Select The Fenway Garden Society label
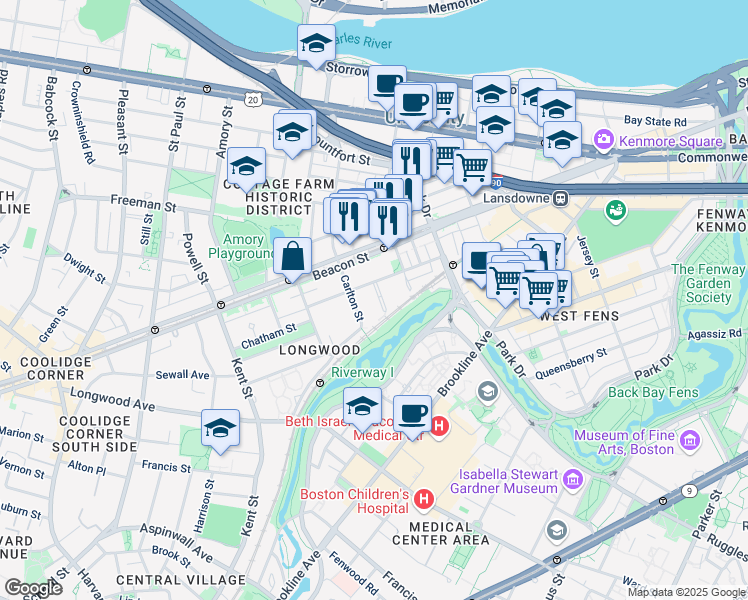Screen dimensions: 748x600 (708, 283)
